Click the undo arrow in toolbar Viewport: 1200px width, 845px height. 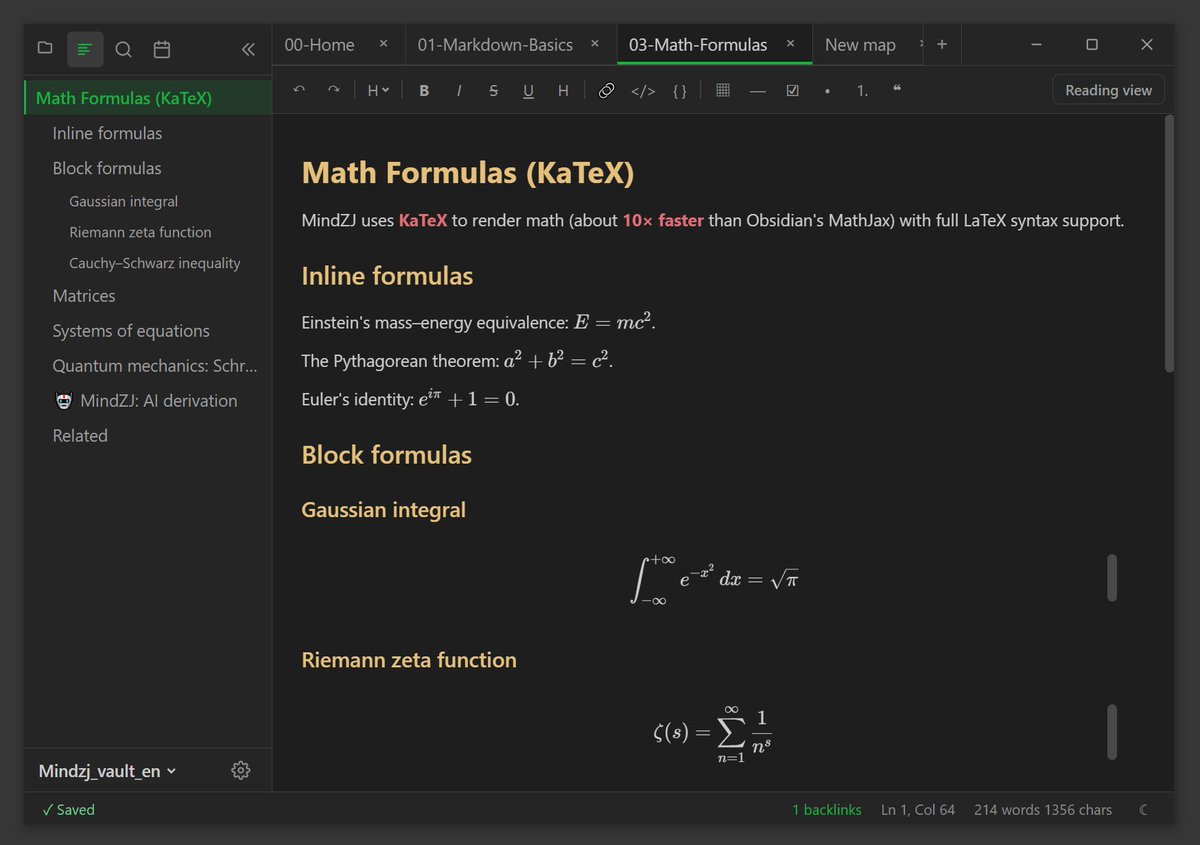tap(299, 90)
